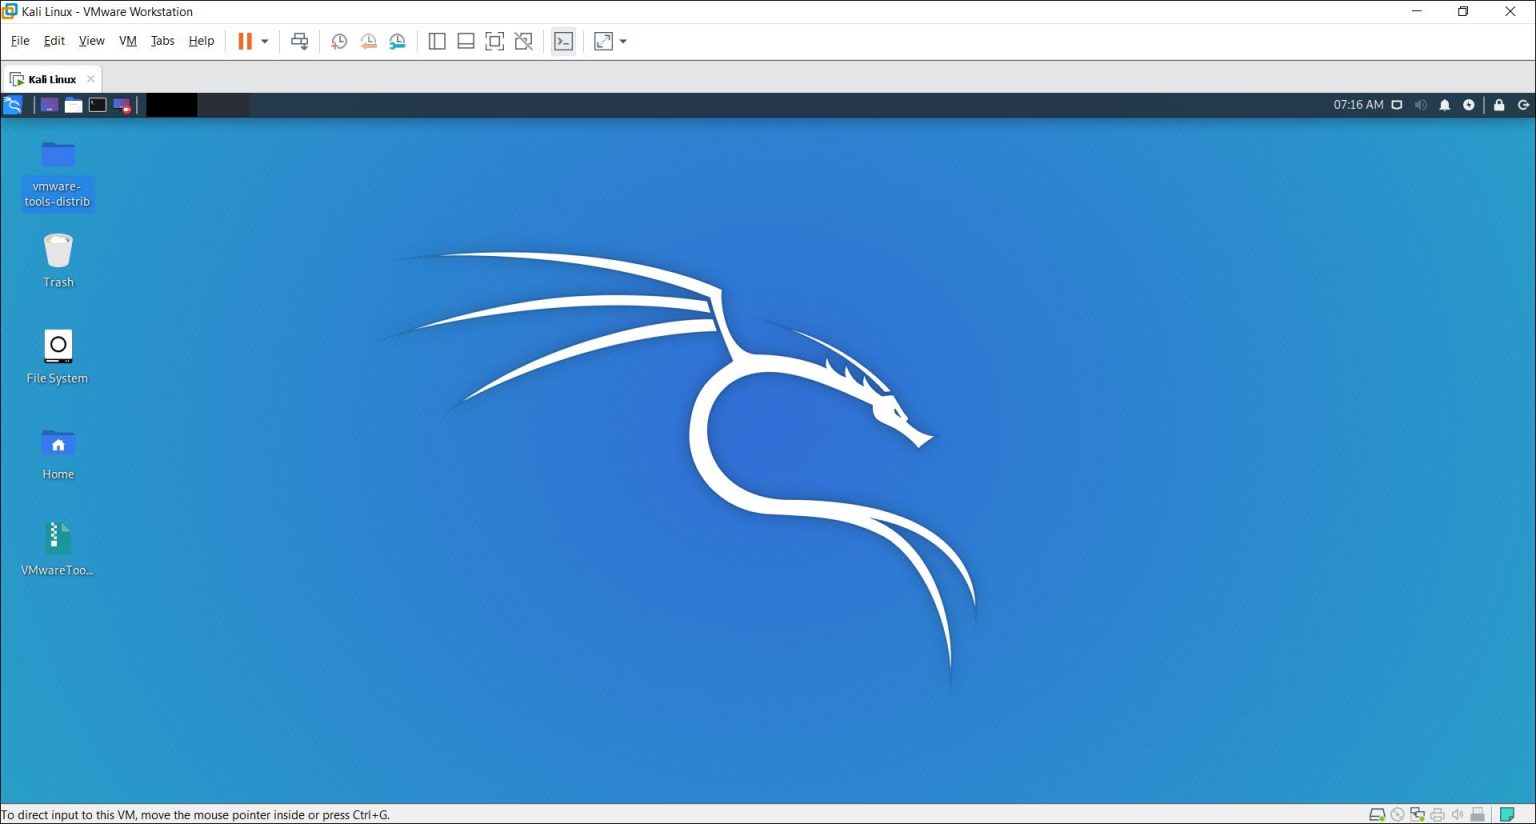Open the snapshot manager
Image resolution: width=1536 pixels, height=824 pixels.
(397, 41)
